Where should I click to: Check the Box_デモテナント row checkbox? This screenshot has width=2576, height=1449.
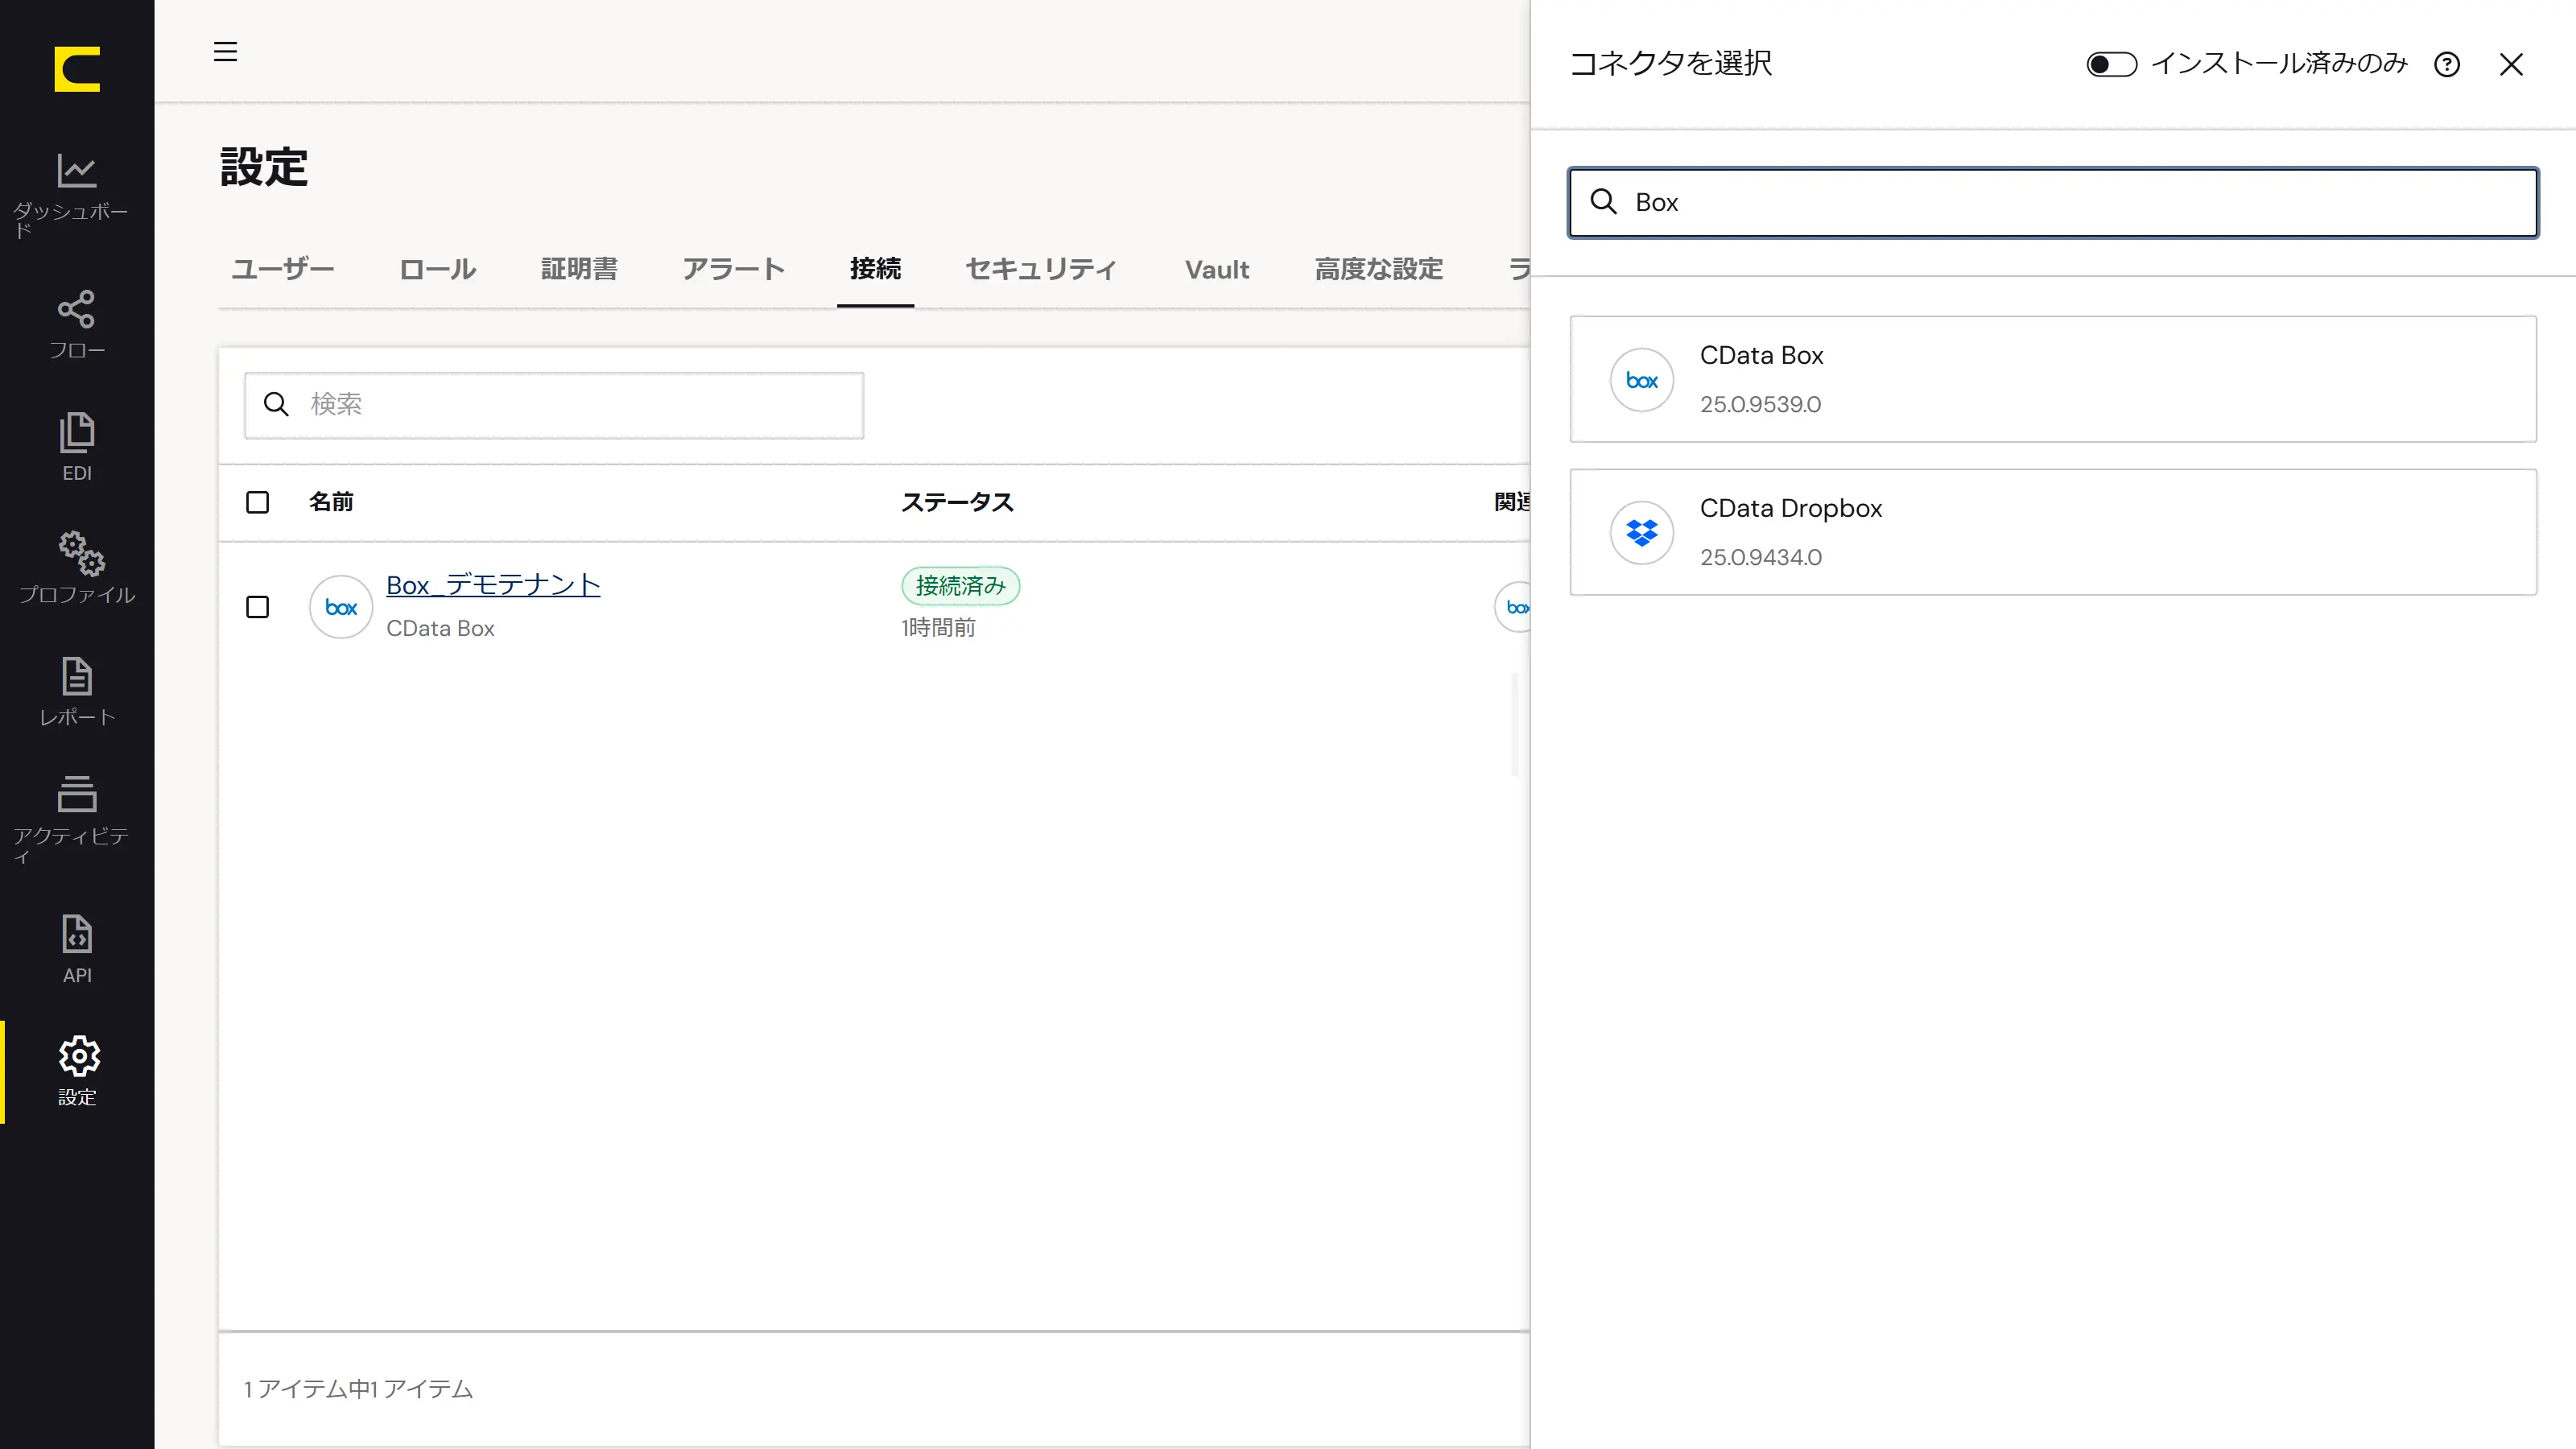click(x=258, y=607)
